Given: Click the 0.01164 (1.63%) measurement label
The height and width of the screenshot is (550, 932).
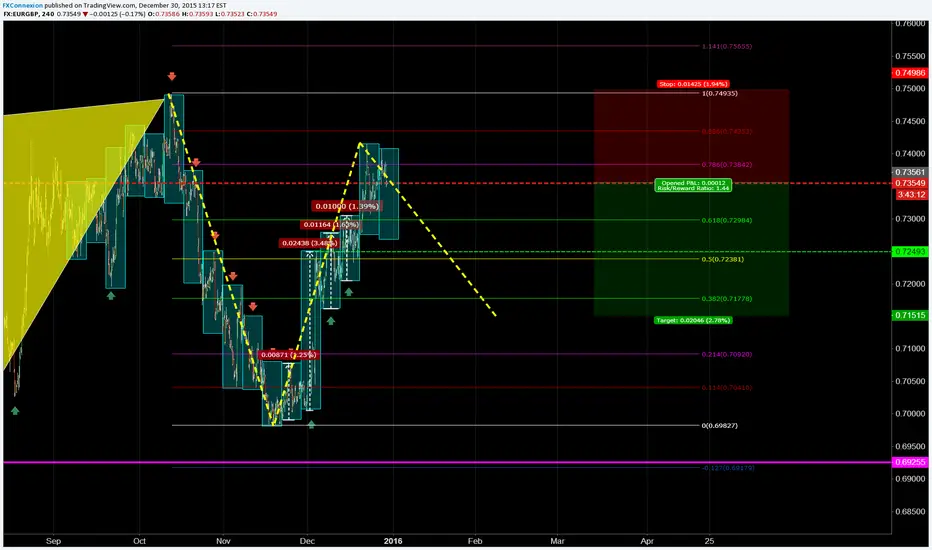Looking at the screenshot, I should point(330,225).
